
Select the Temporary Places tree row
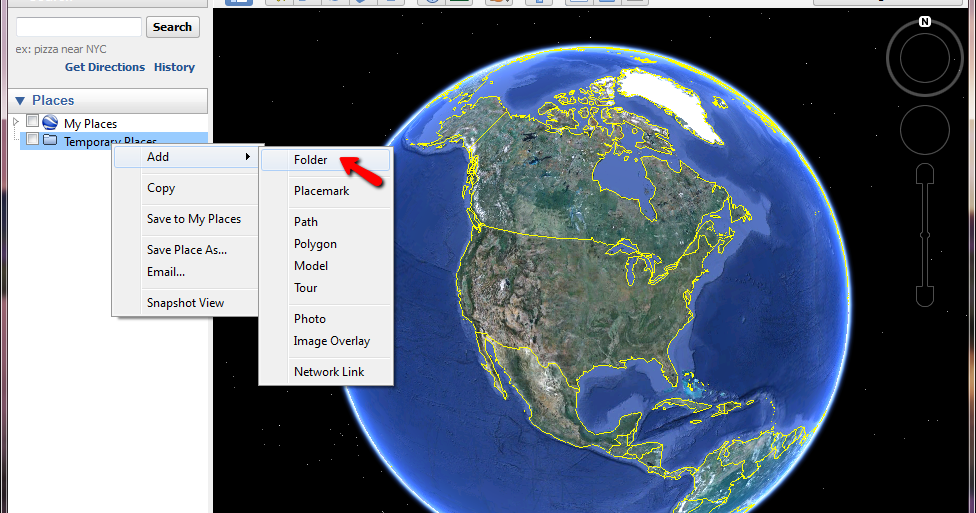tap(114, 141)
